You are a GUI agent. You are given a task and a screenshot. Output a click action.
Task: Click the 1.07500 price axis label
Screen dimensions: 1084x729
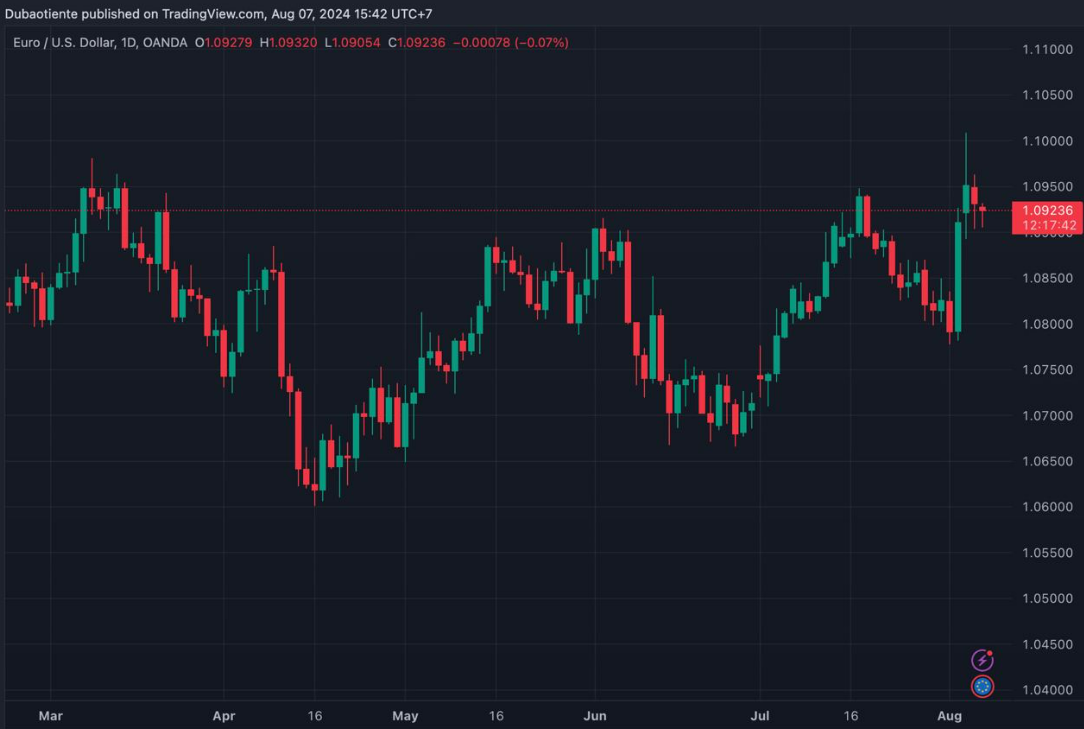point(1047,370)
